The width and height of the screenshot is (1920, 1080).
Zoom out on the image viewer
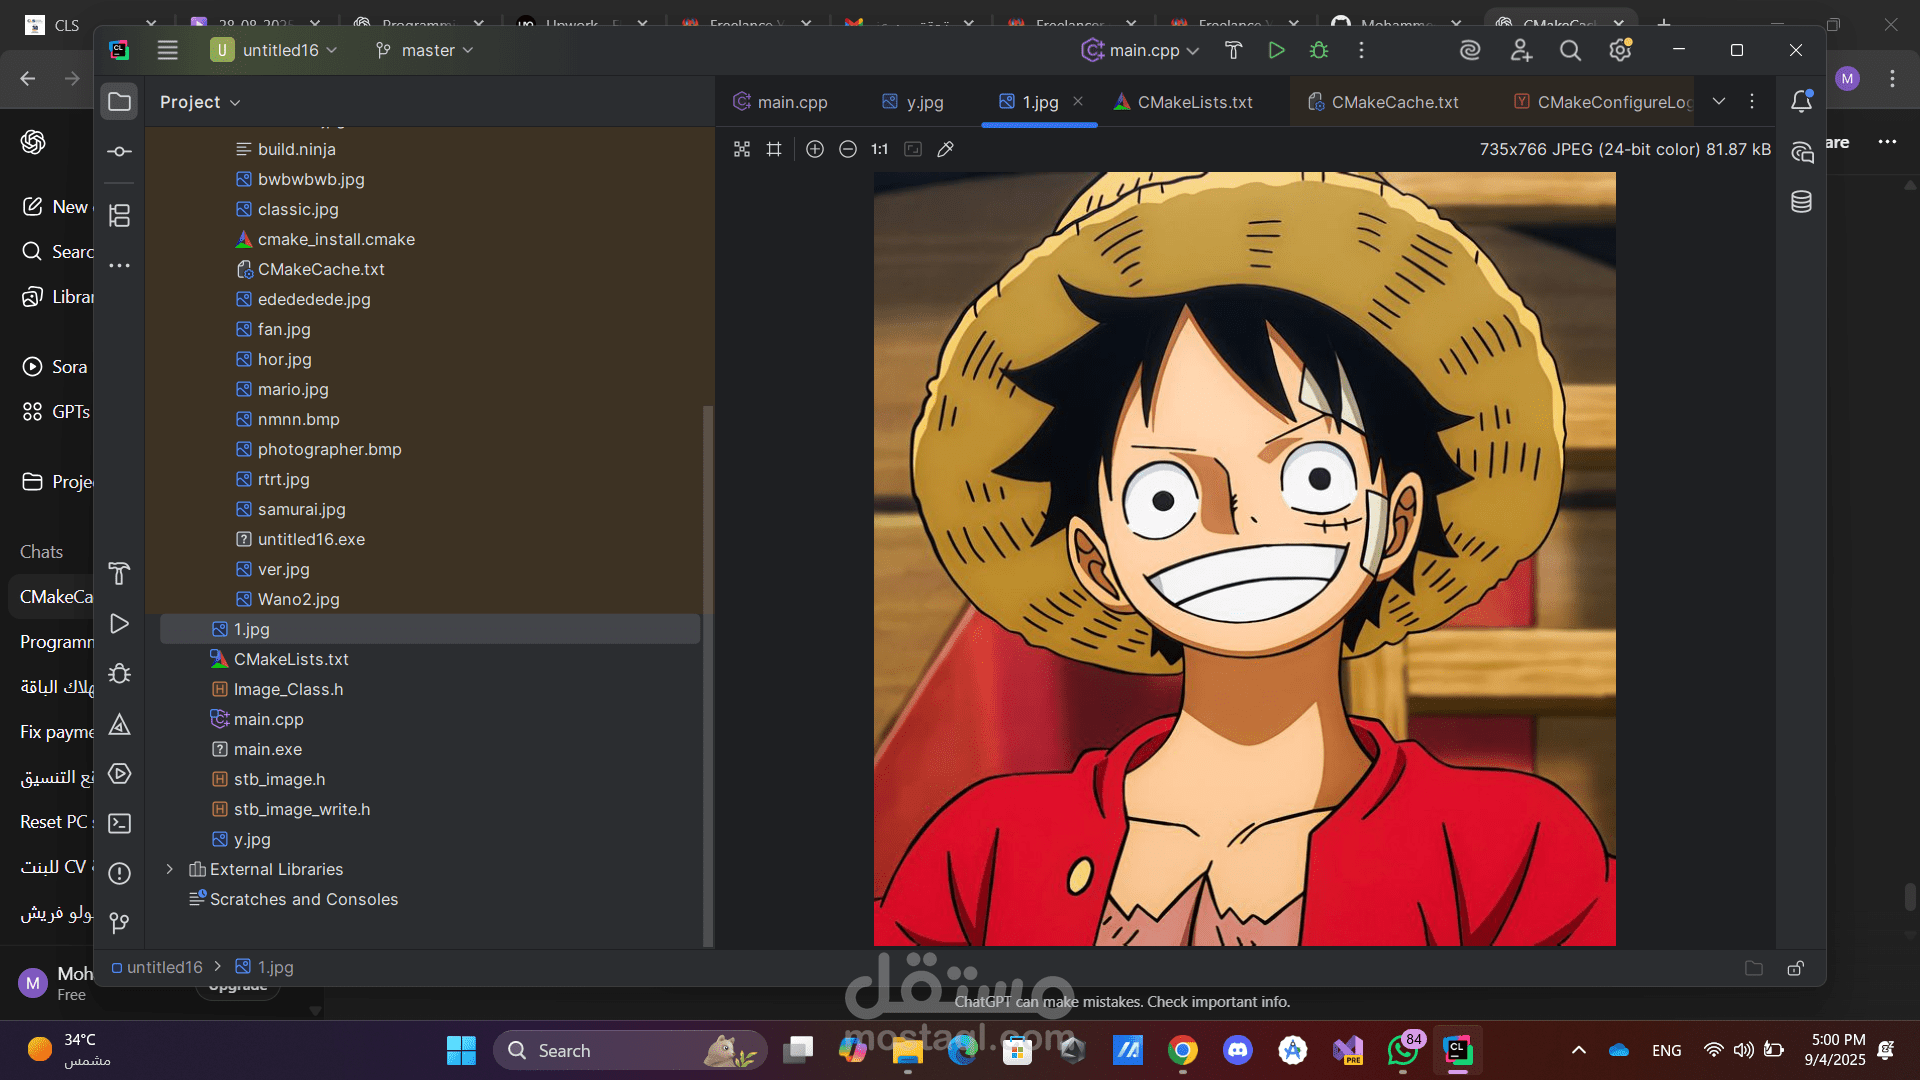(x=848, y=149)
